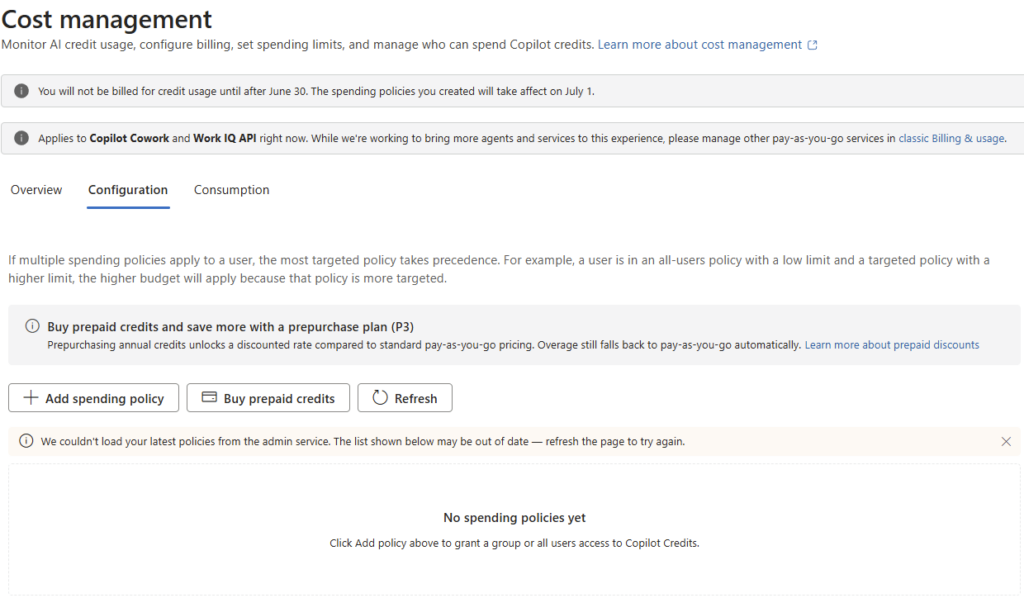
Task: Dismiss the policies load warning banner
Action: point(1006,441)
